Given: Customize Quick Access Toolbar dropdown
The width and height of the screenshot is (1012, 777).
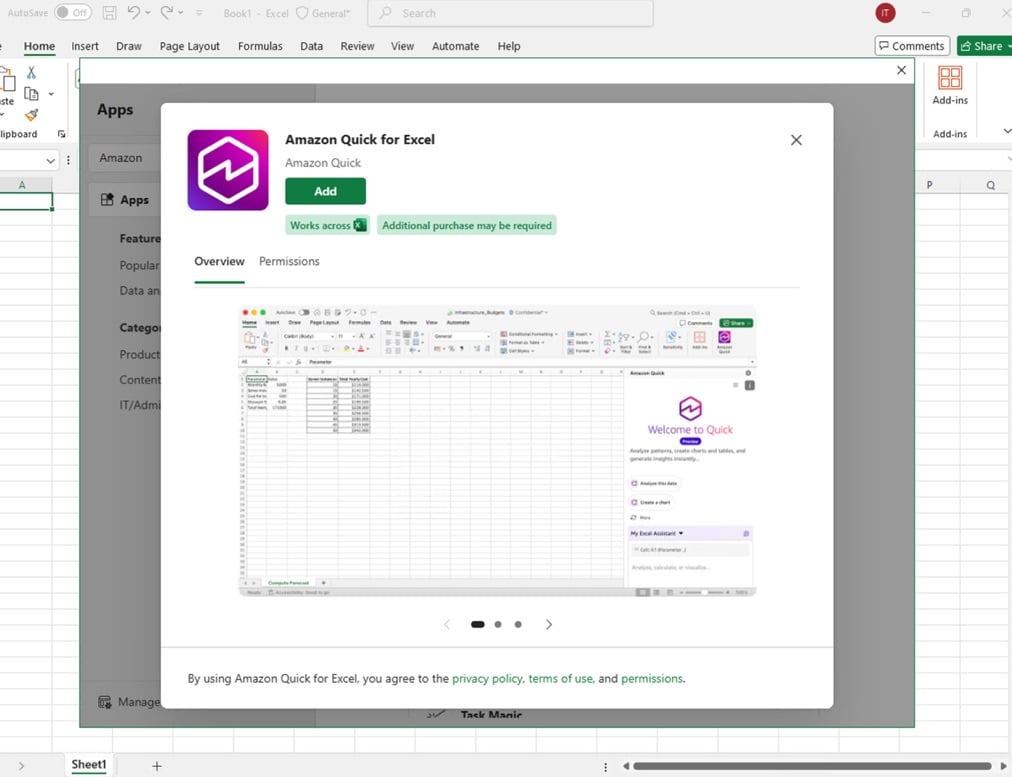Looking at the screenshot, I should (x=199, y=13).
